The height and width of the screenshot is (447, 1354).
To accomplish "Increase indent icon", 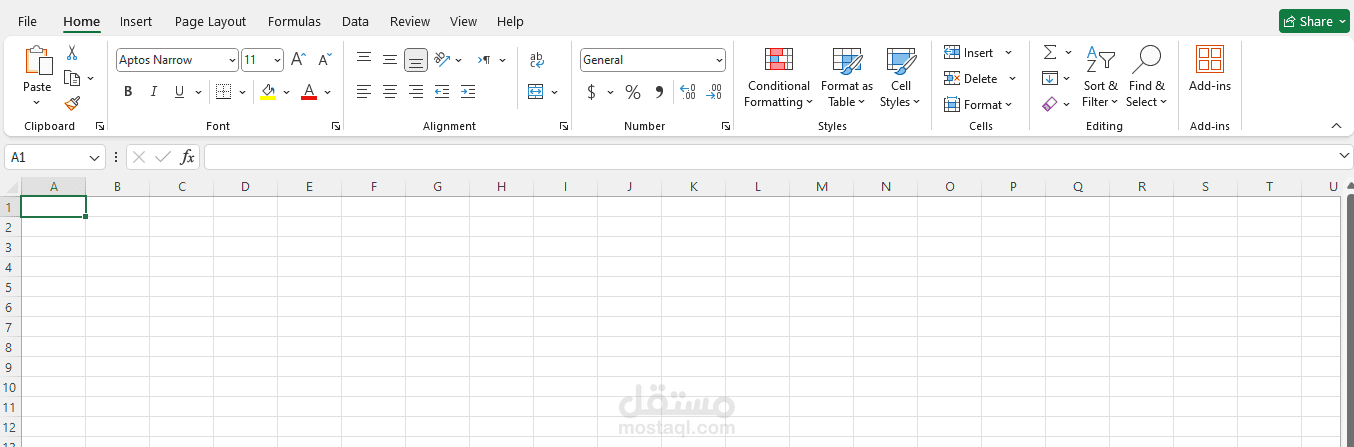I will pyautogui.click(x=468, y=92).
